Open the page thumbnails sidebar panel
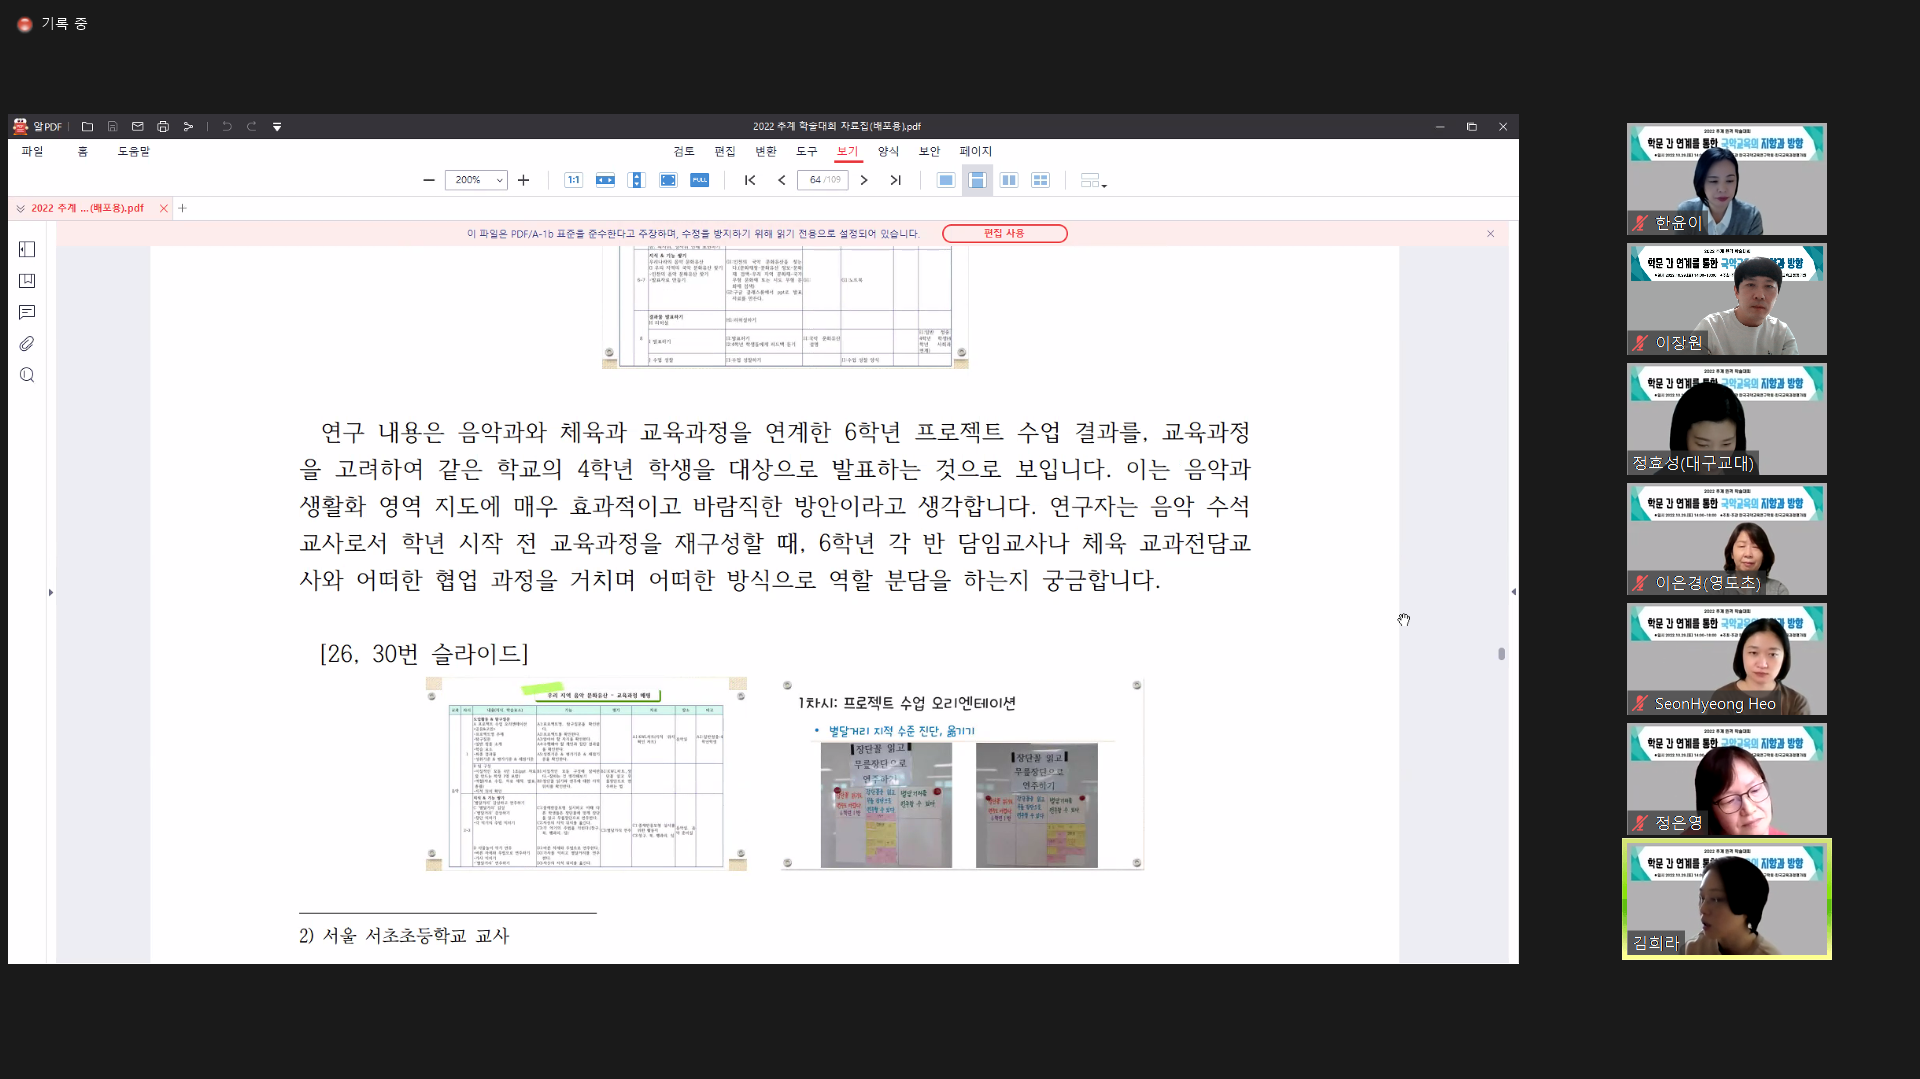The image size is (1920, 1079). (27, 250)
